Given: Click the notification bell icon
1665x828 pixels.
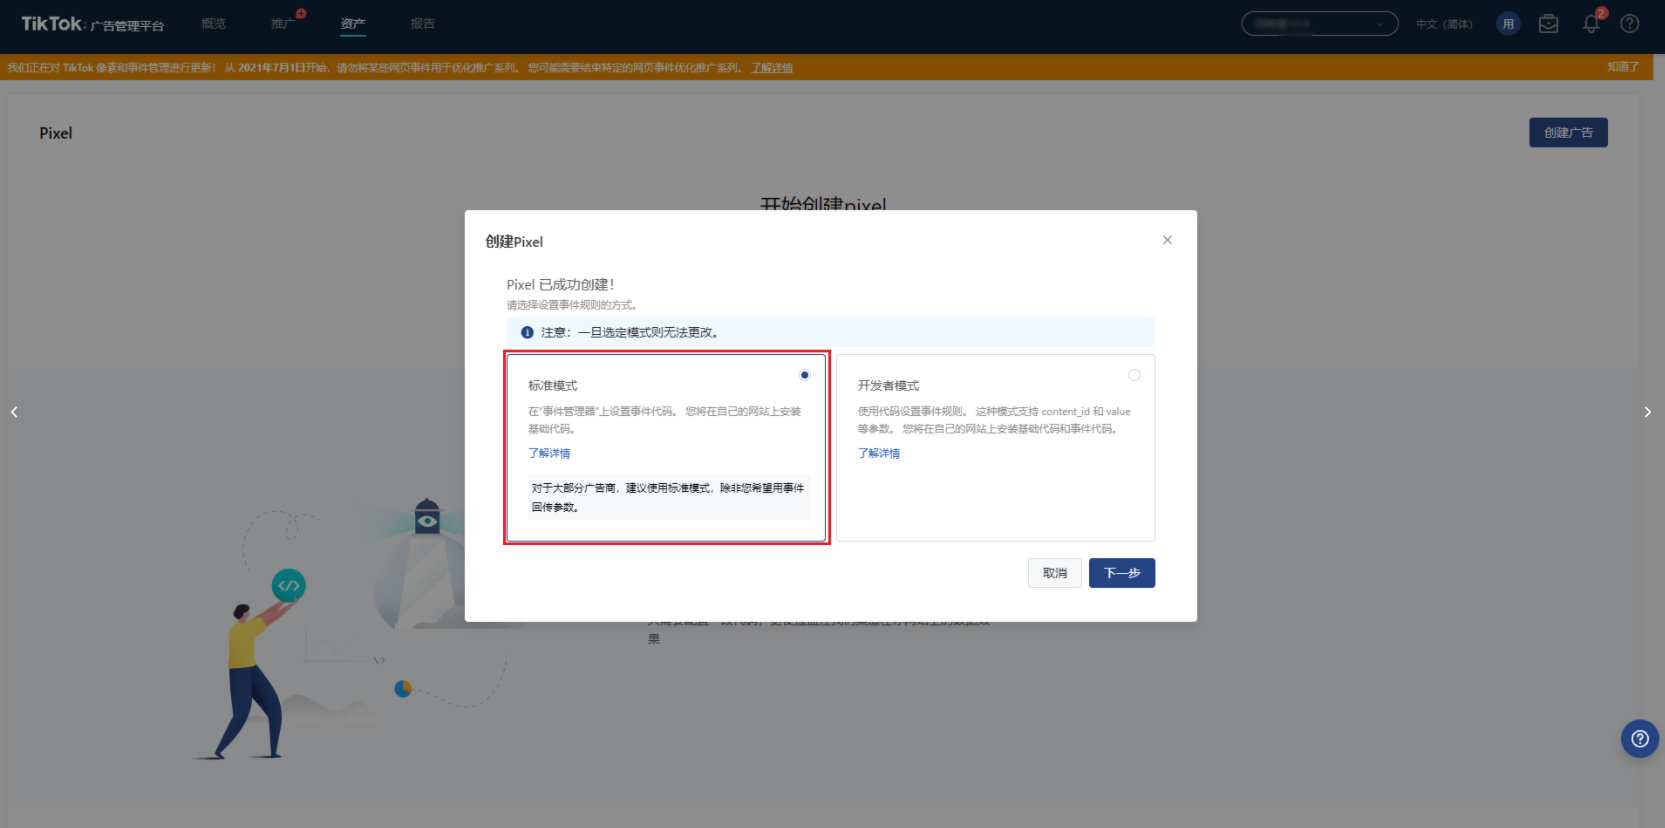Looking at the screenshot, I should (1591, 24).
